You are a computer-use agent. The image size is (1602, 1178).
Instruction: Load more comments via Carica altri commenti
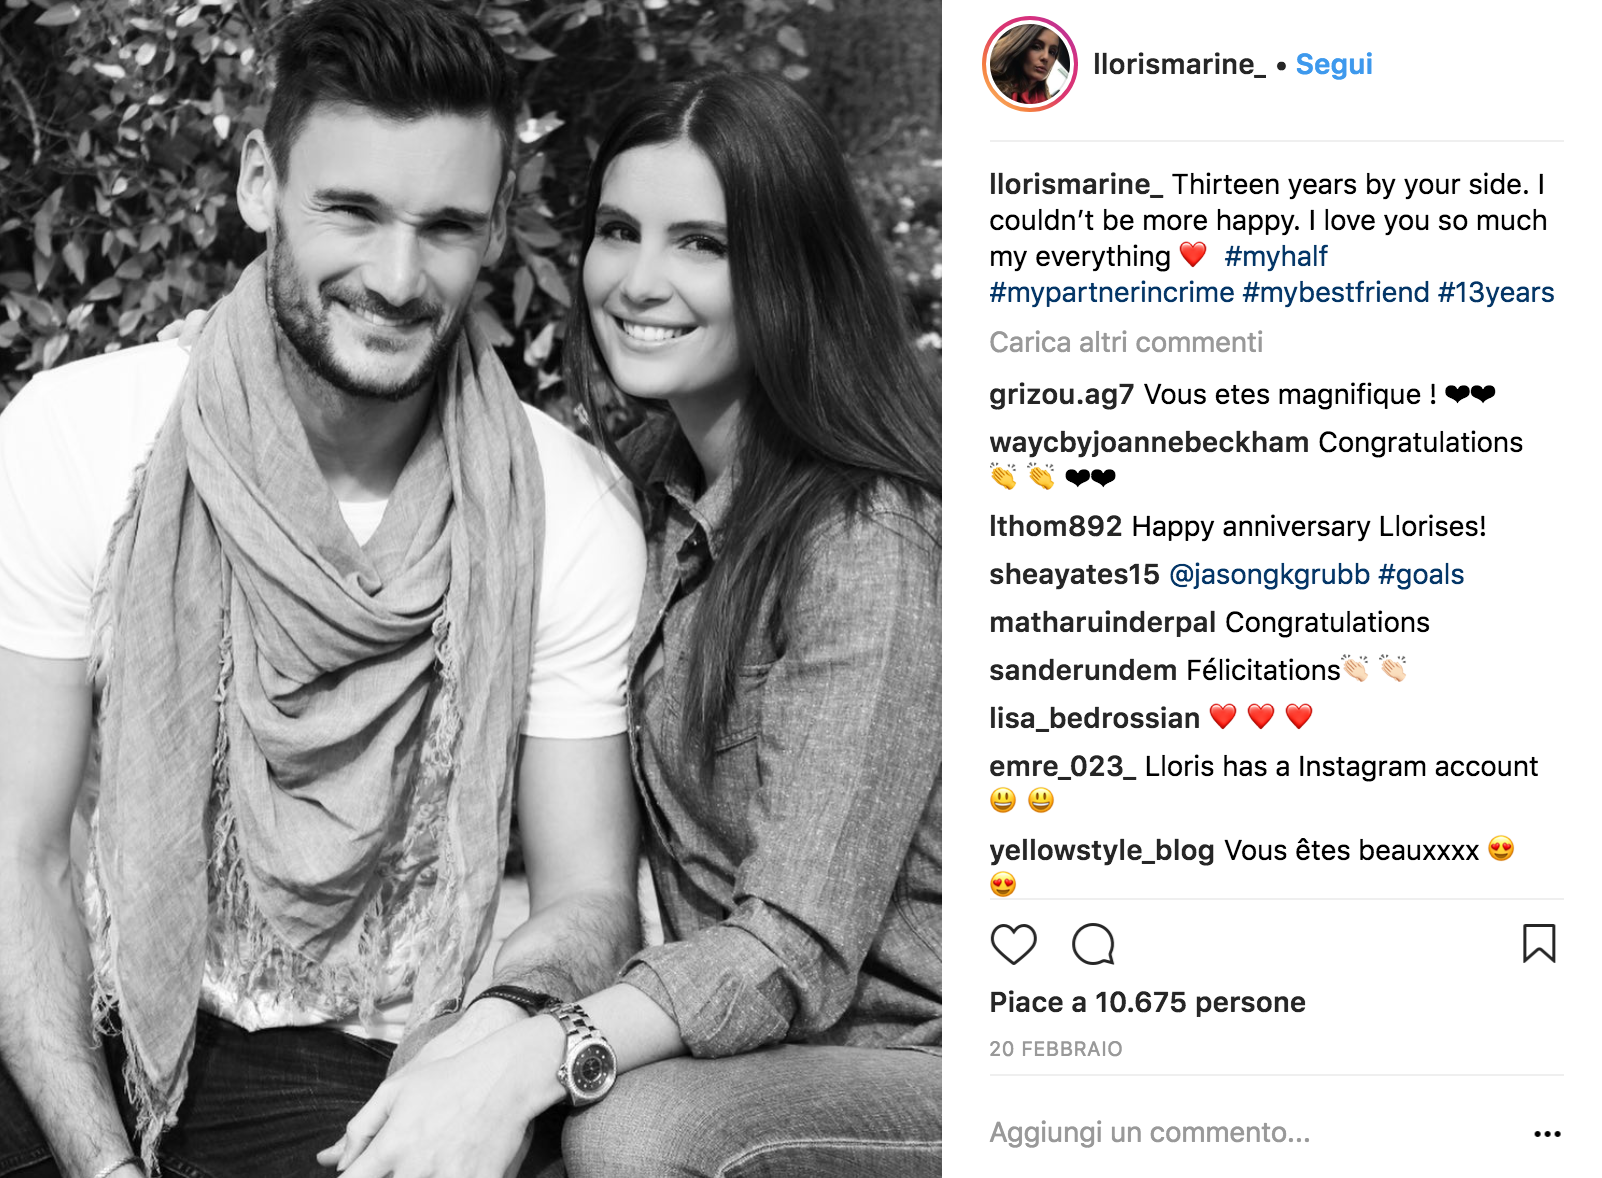point(1126,342)
